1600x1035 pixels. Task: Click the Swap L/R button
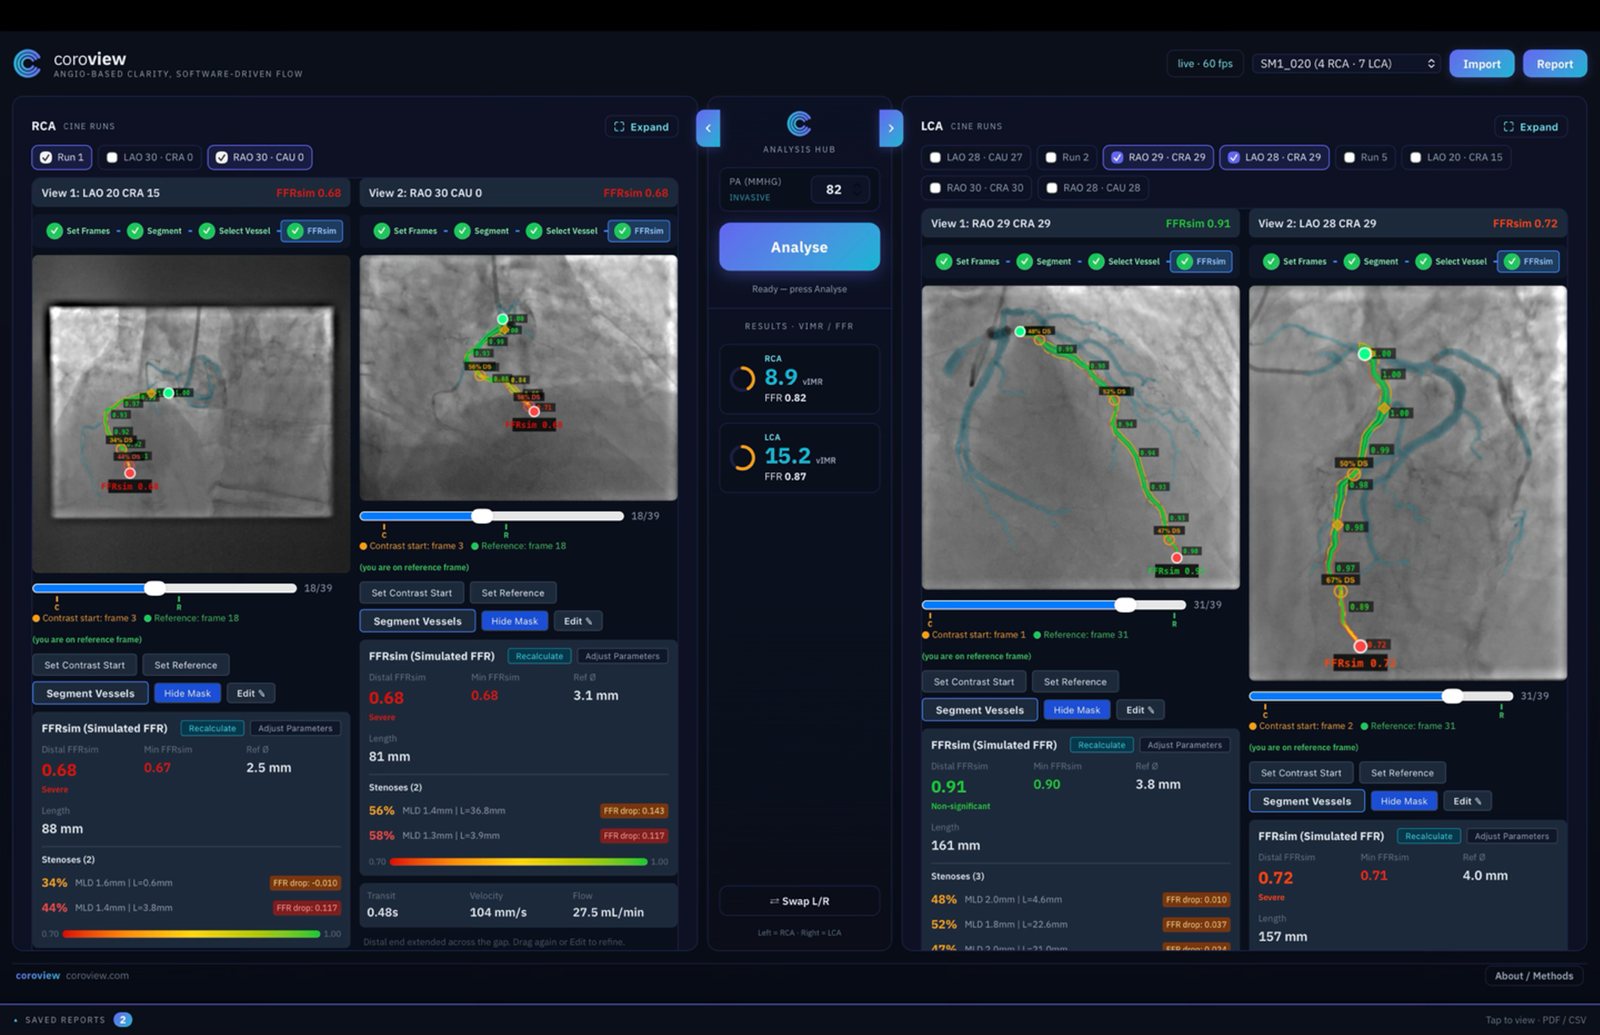pyautogui.click(x=799, y=901)
